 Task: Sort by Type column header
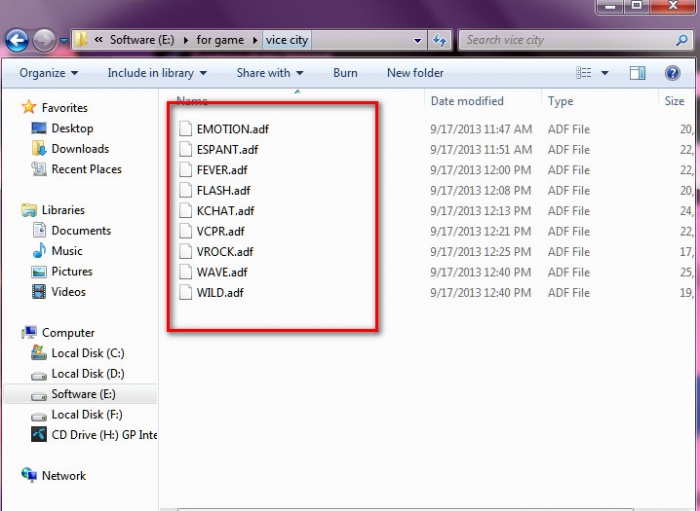[x=560, y=101]
